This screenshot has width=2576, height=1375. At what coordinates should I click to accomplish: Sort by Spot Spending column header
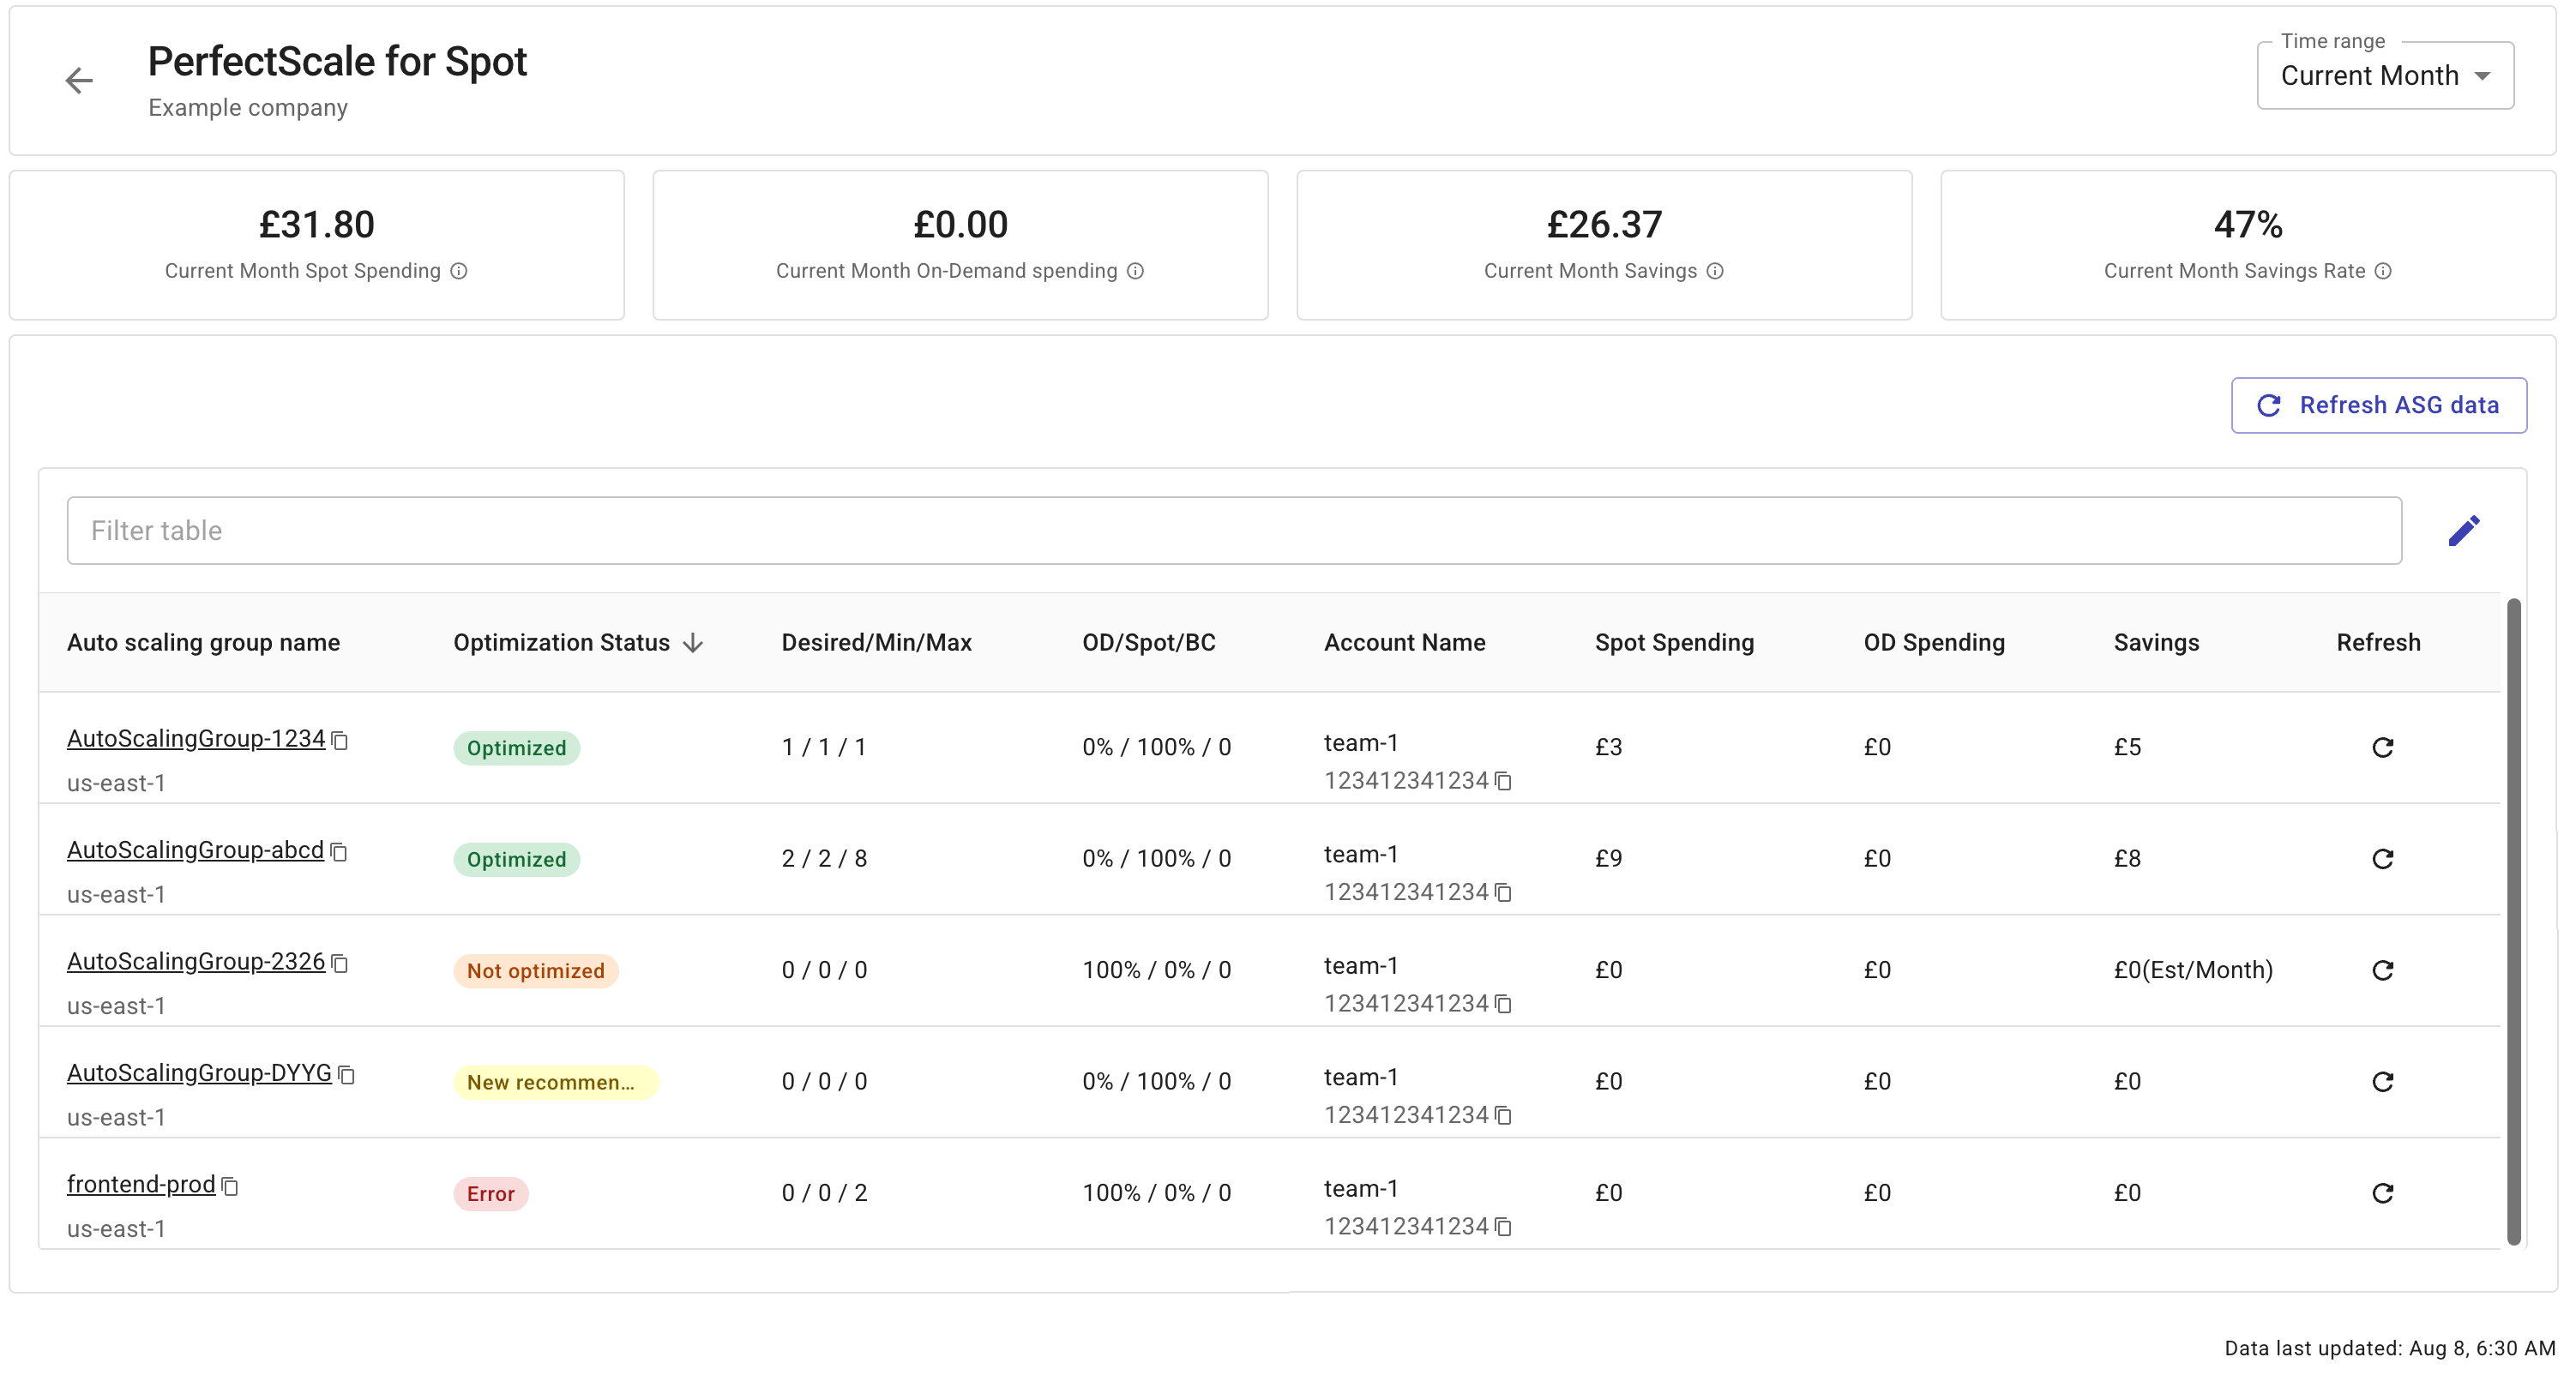click(x=1674, y=642)
